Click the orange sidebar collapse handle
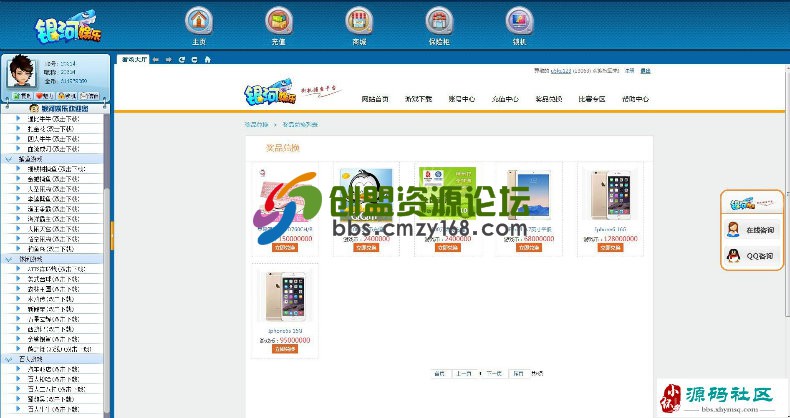This screenshot has width=790, height=418. pyautogui.click(x=112, y=236)
